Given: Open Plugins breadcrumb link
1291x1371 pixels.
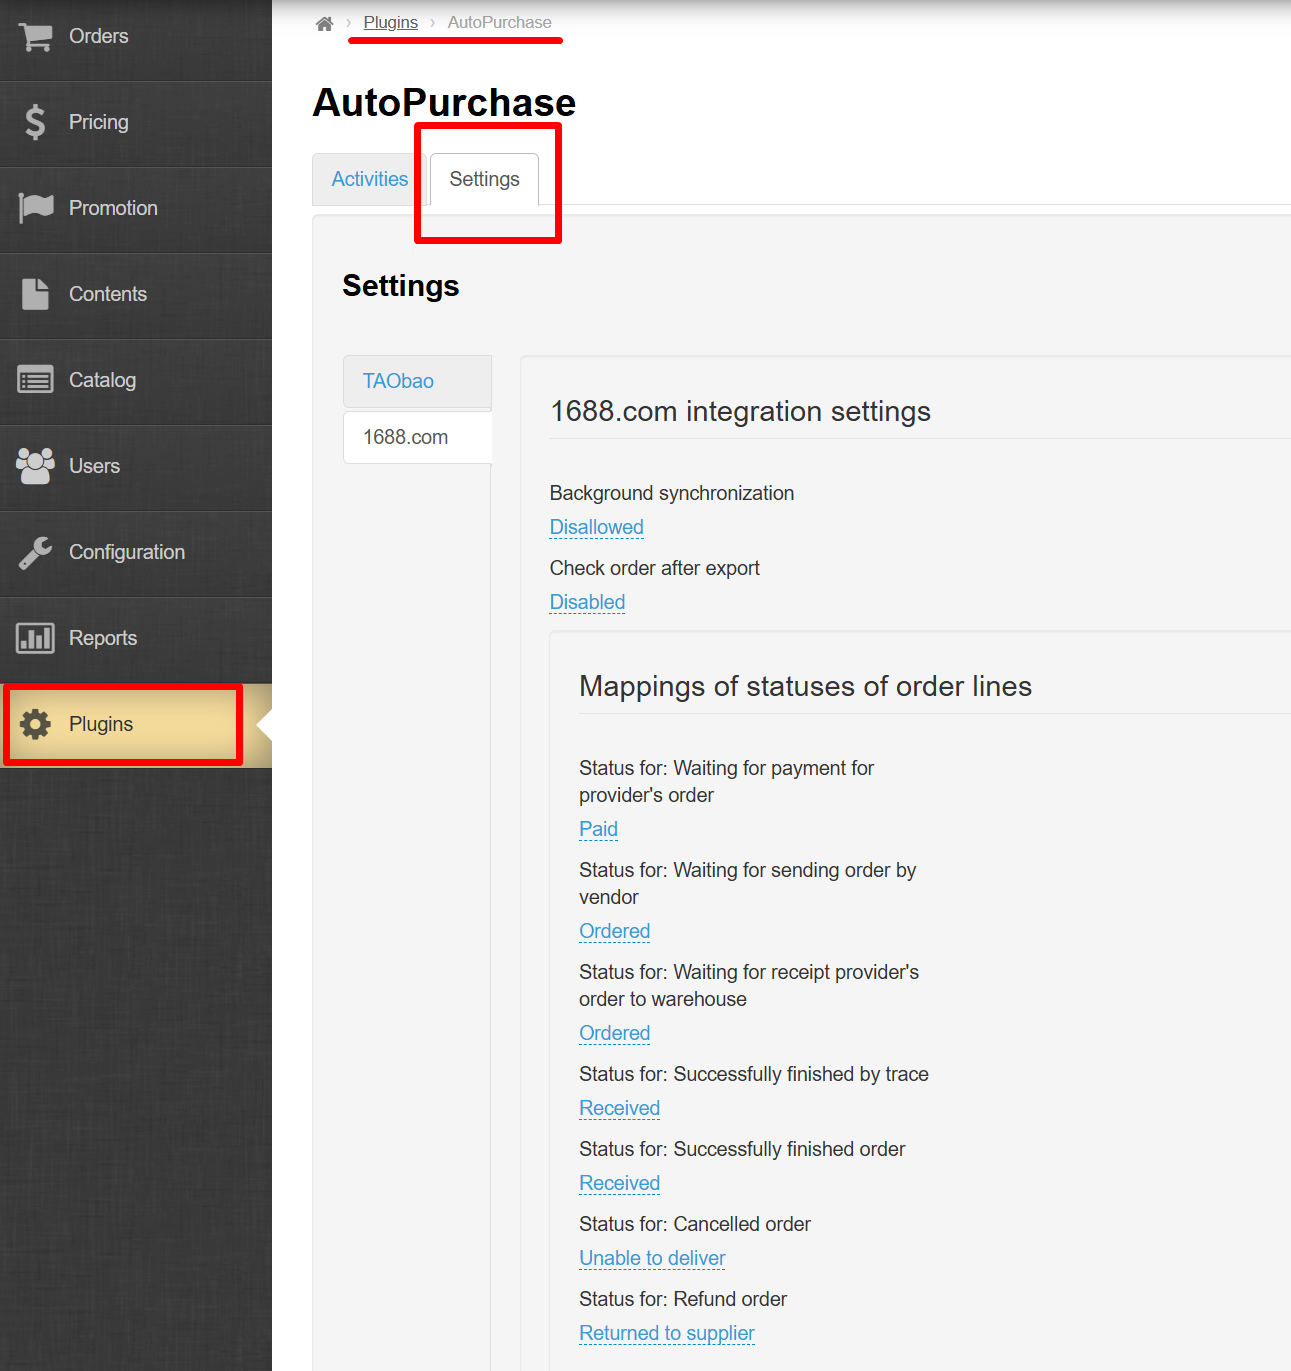Looking at the screenshot, I should click(390, 22).
